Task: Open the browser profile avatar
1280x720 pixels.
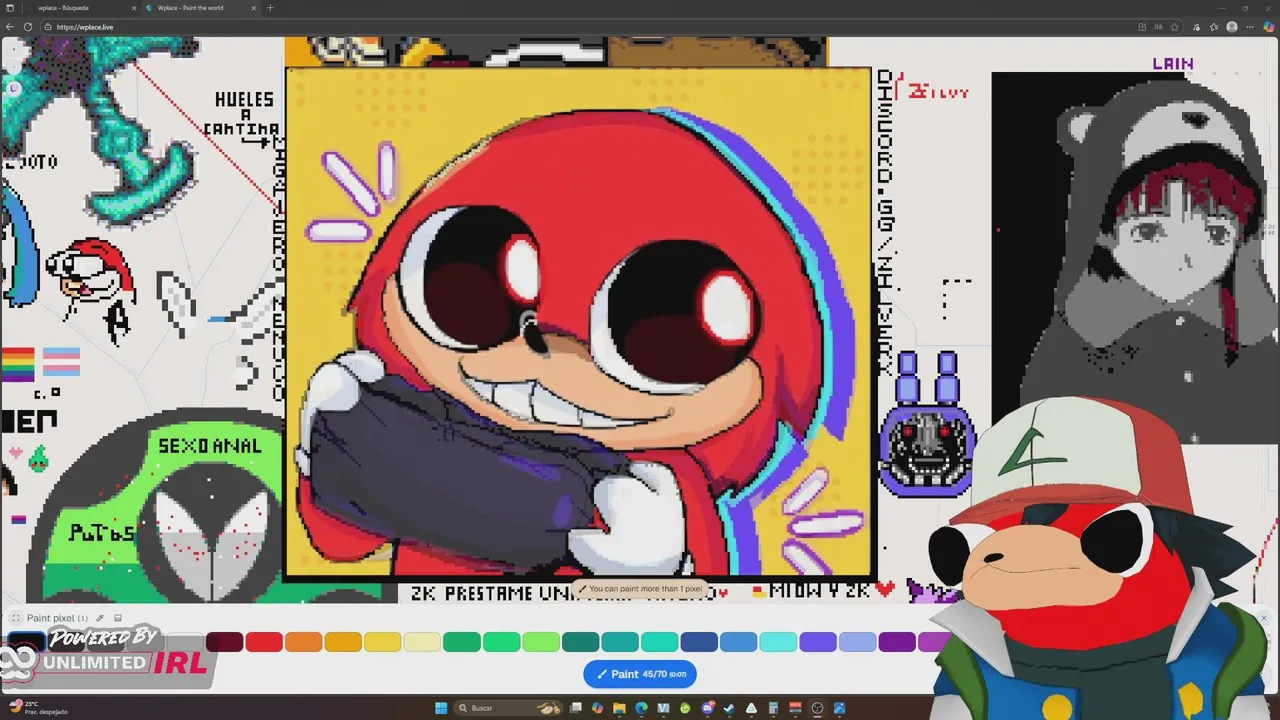Action: 1232,27
